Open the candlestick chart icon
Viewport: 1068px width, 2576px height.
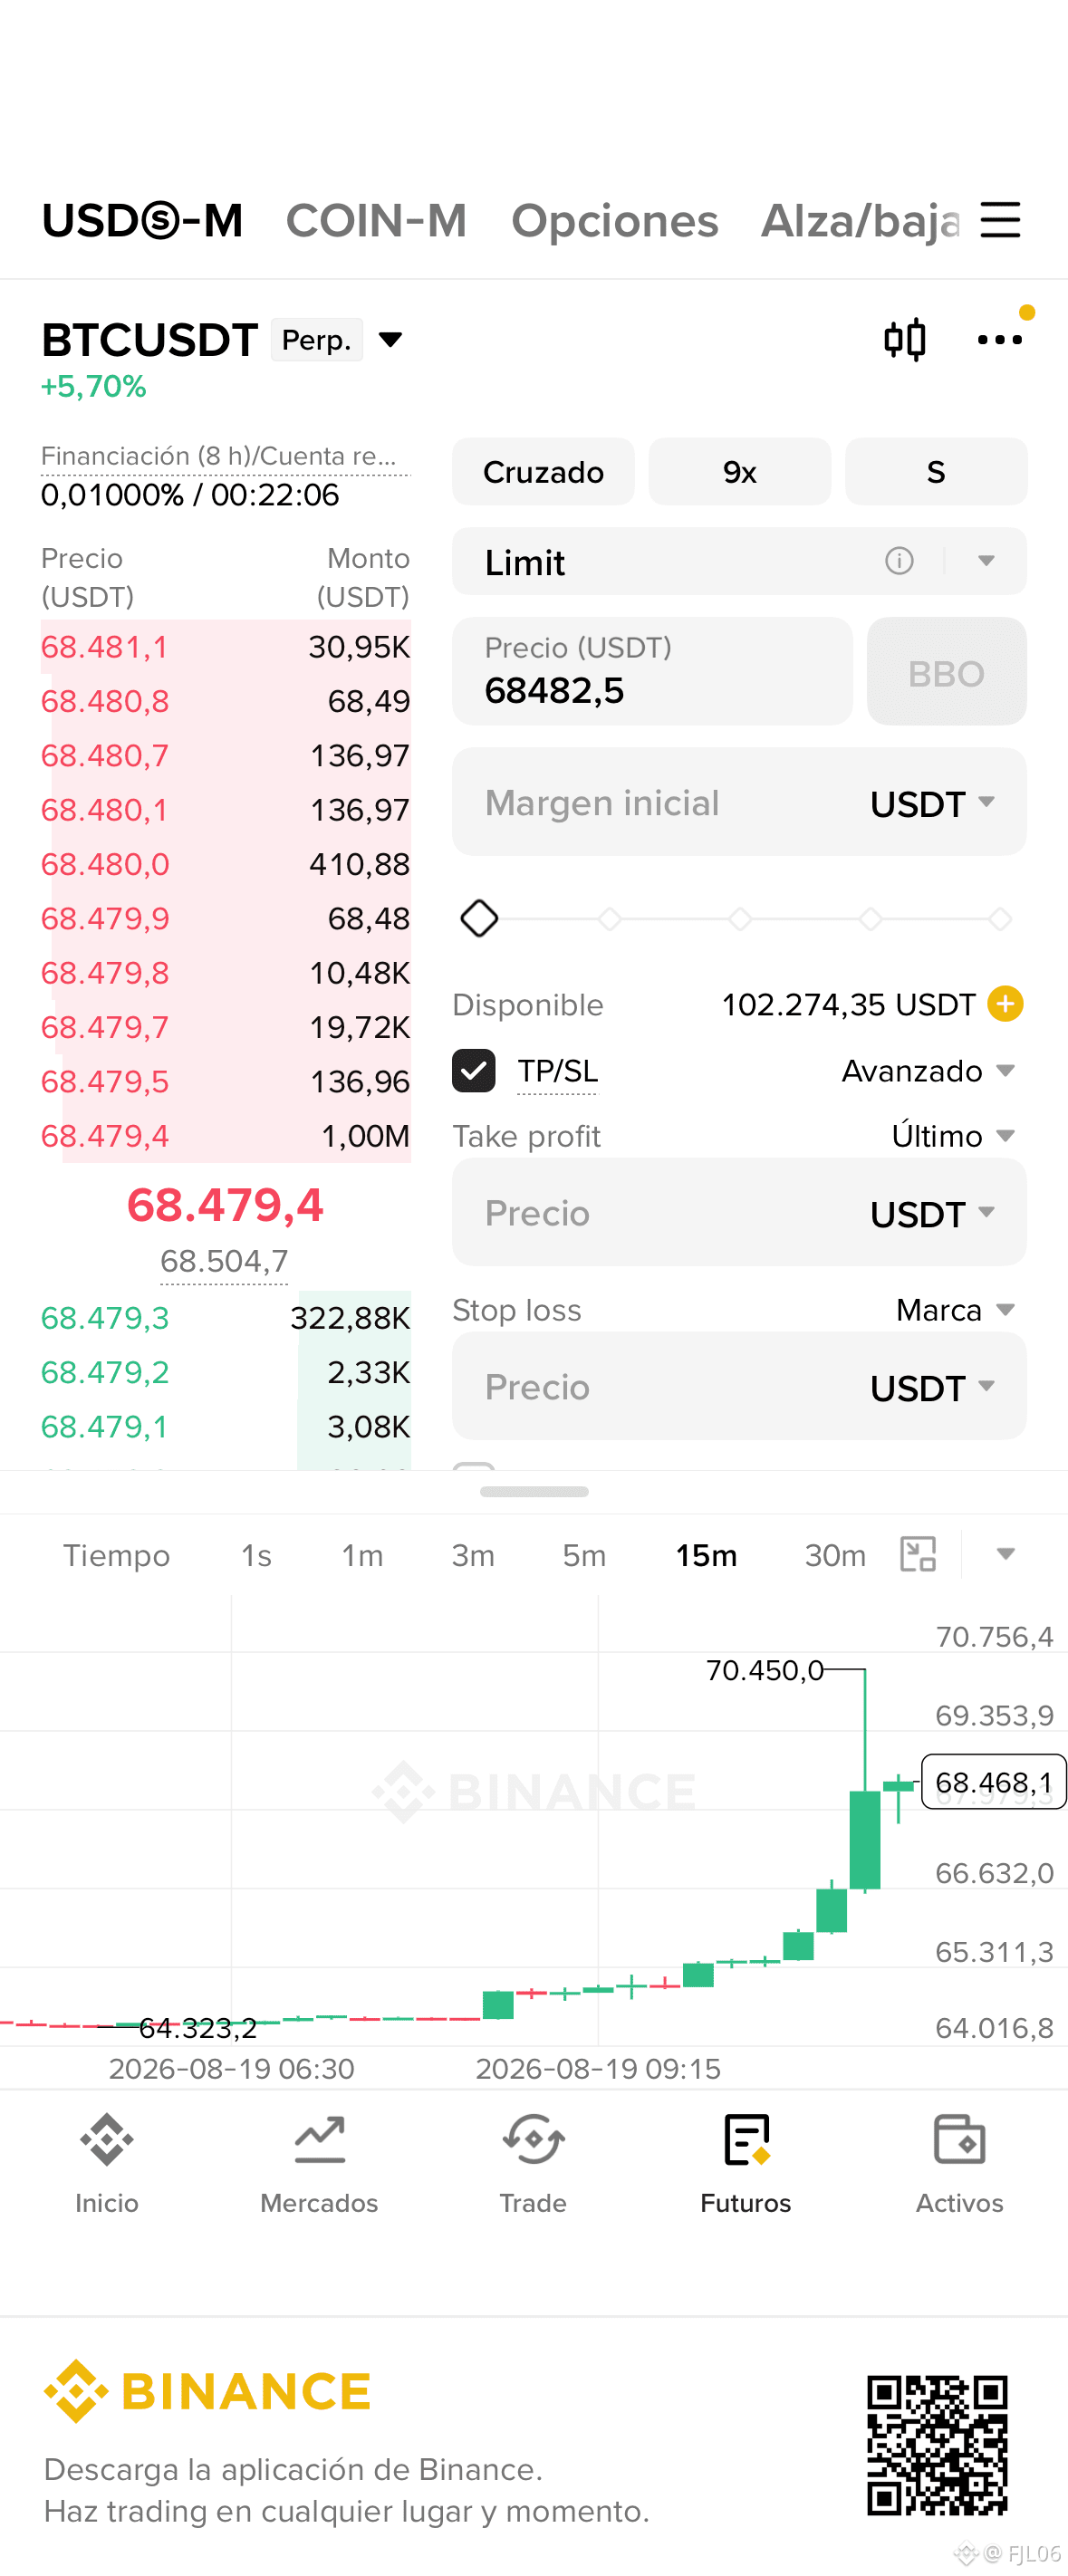coord(905,340)
